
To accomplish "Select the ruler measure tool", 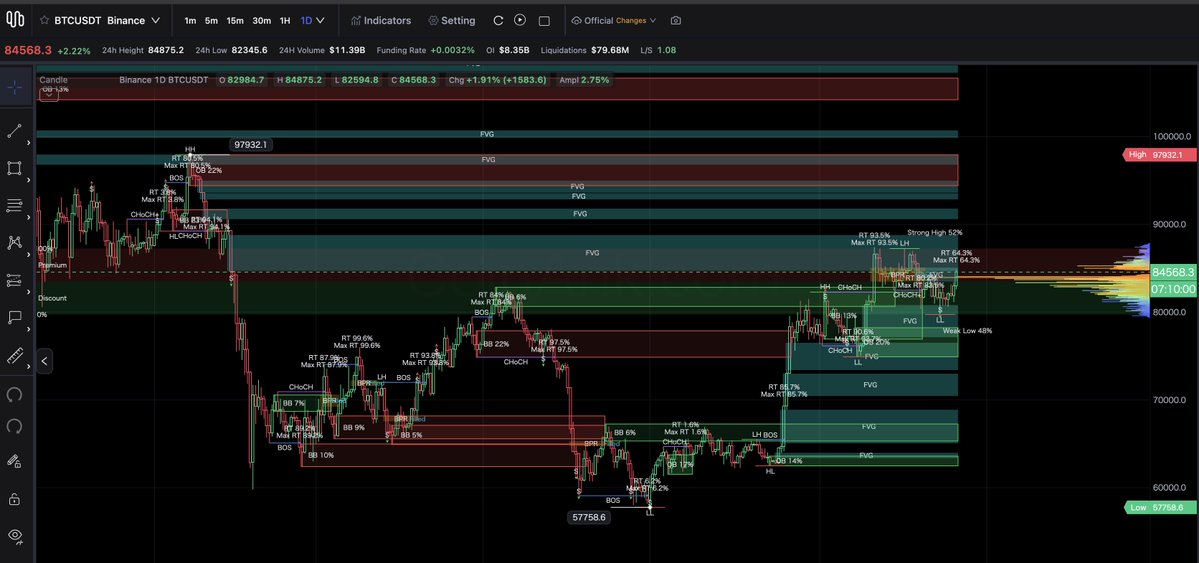I will click(14, 355).
